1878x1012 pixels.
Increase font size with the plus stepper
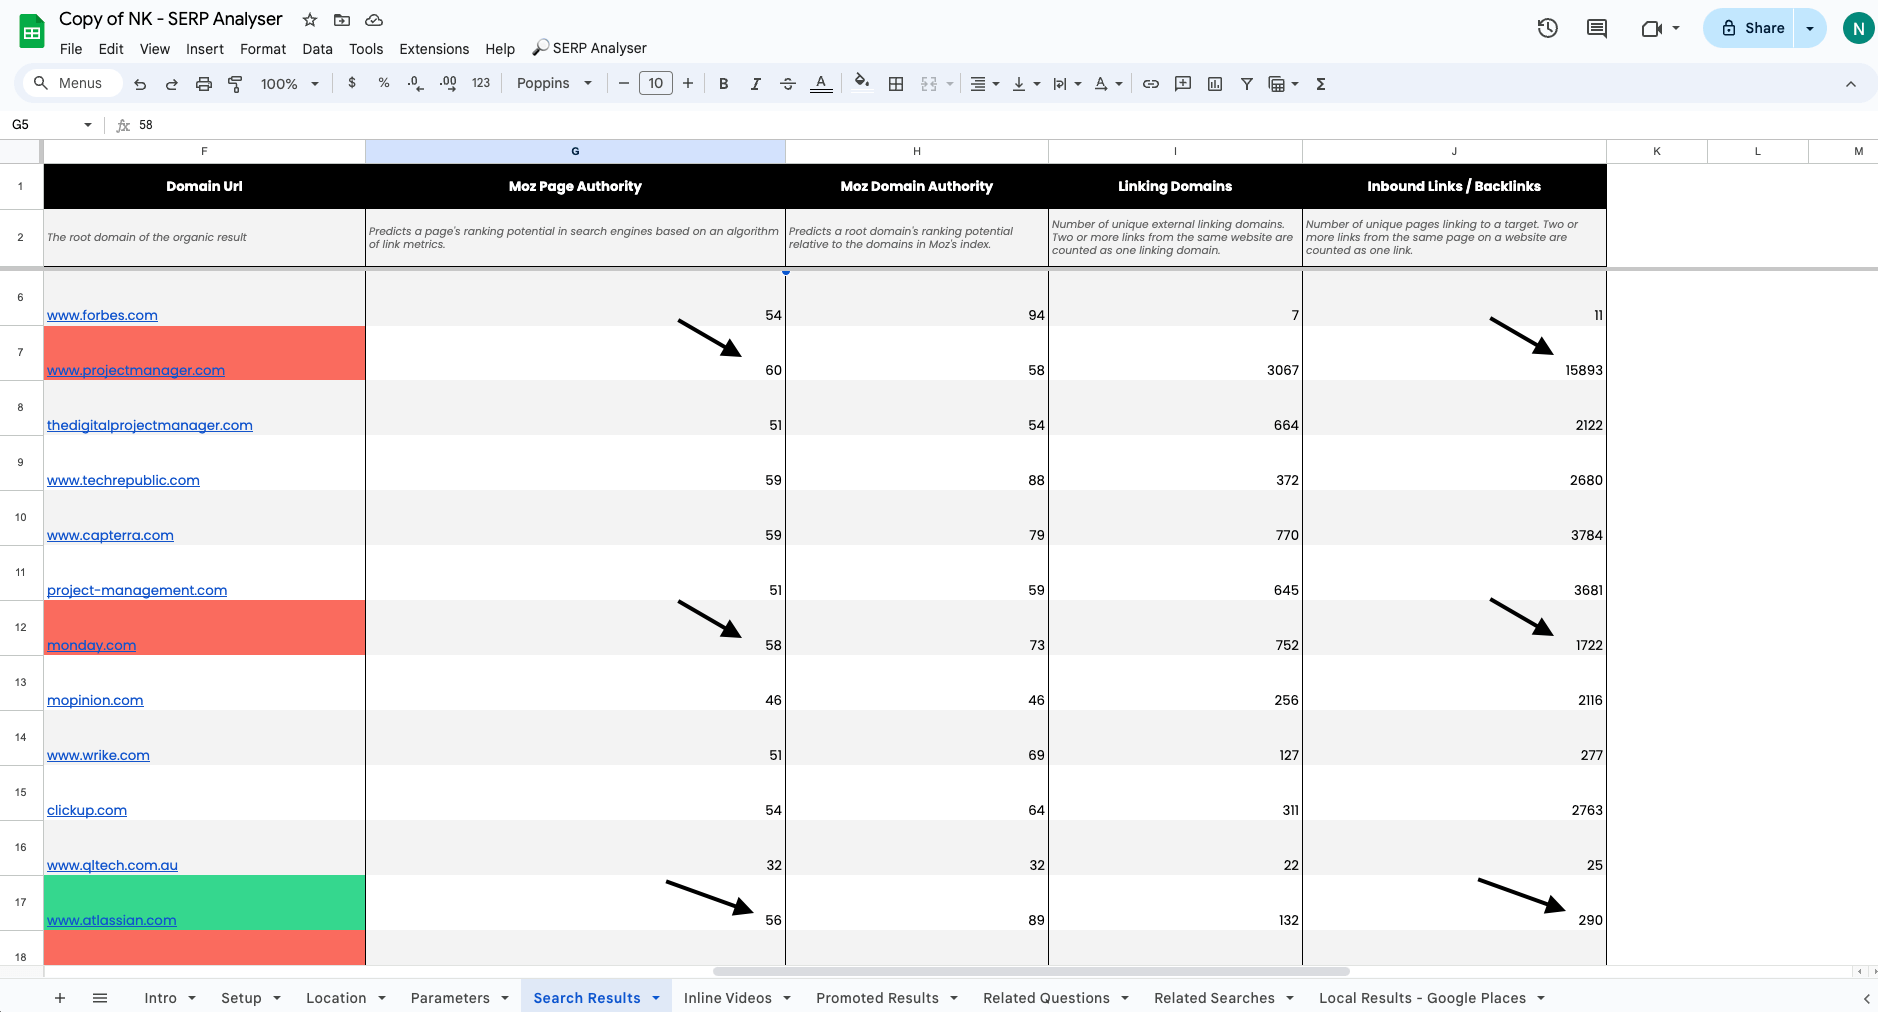coord(688,84)
